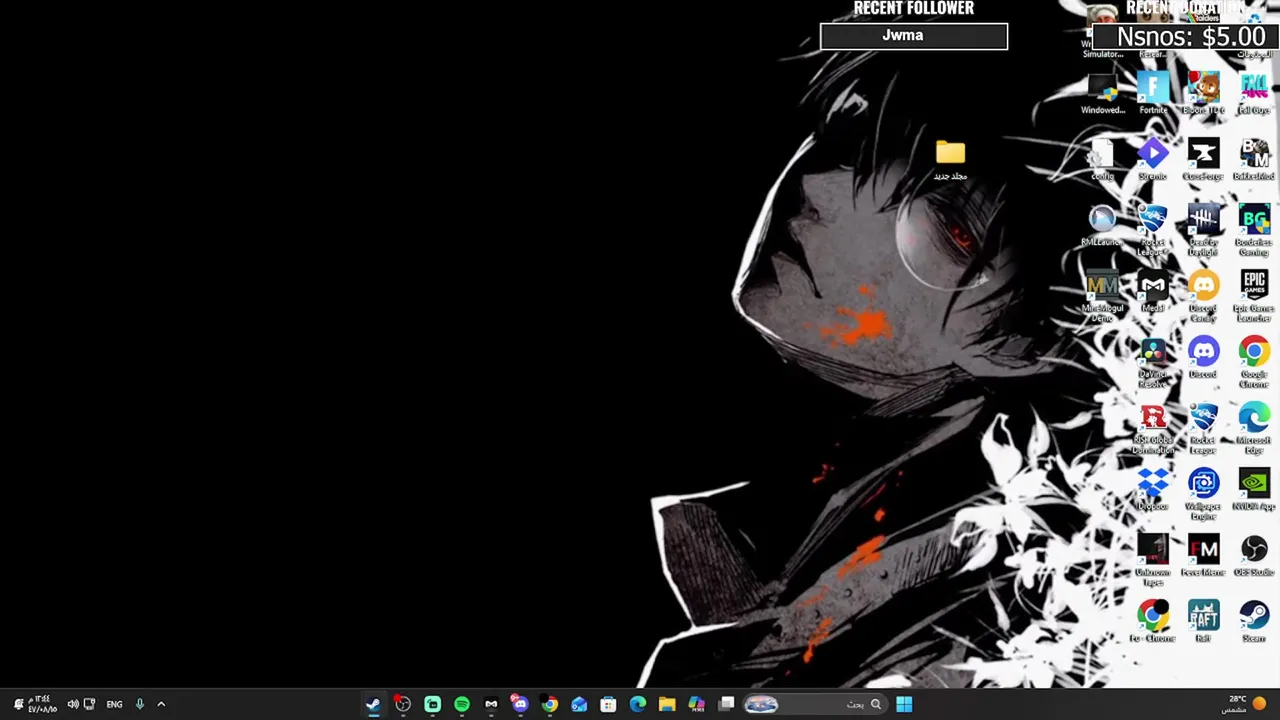Open the 28°C weather widget
This screenshot has height=720, width=1280.
[x=1246, y=704]
